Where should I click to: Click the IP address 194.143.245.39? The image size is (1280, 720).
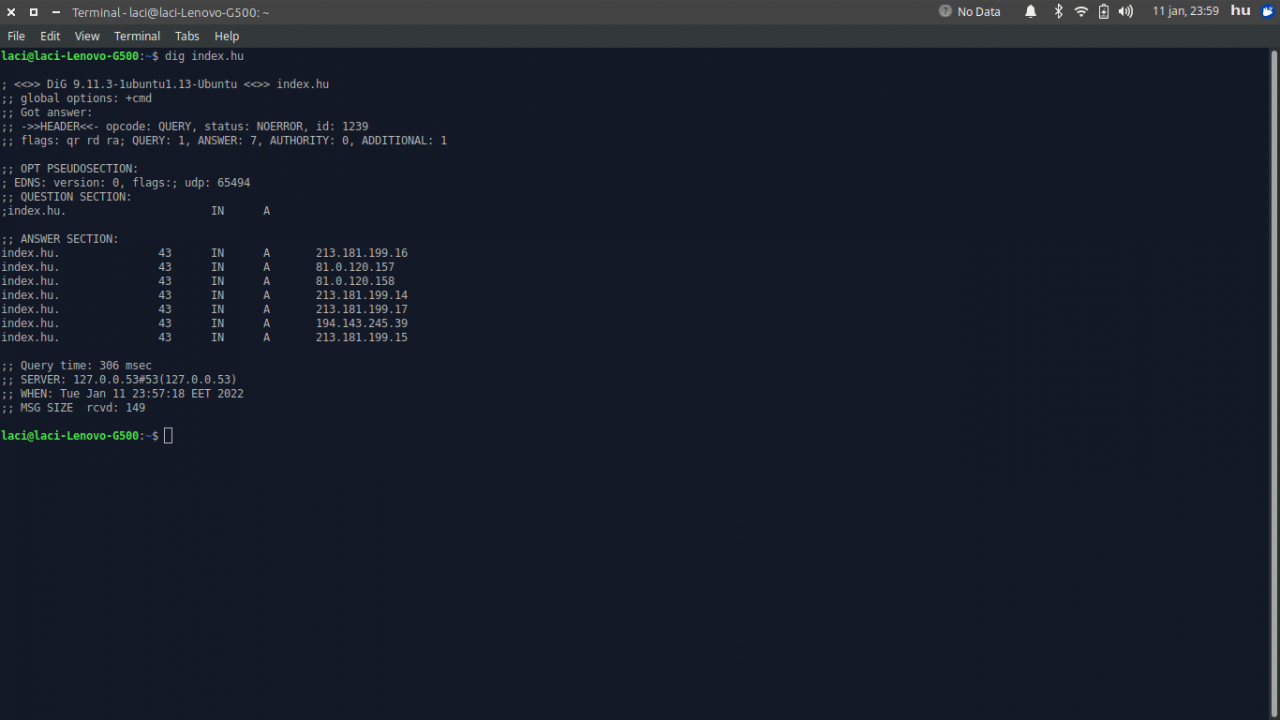click(x=362, y=323)
